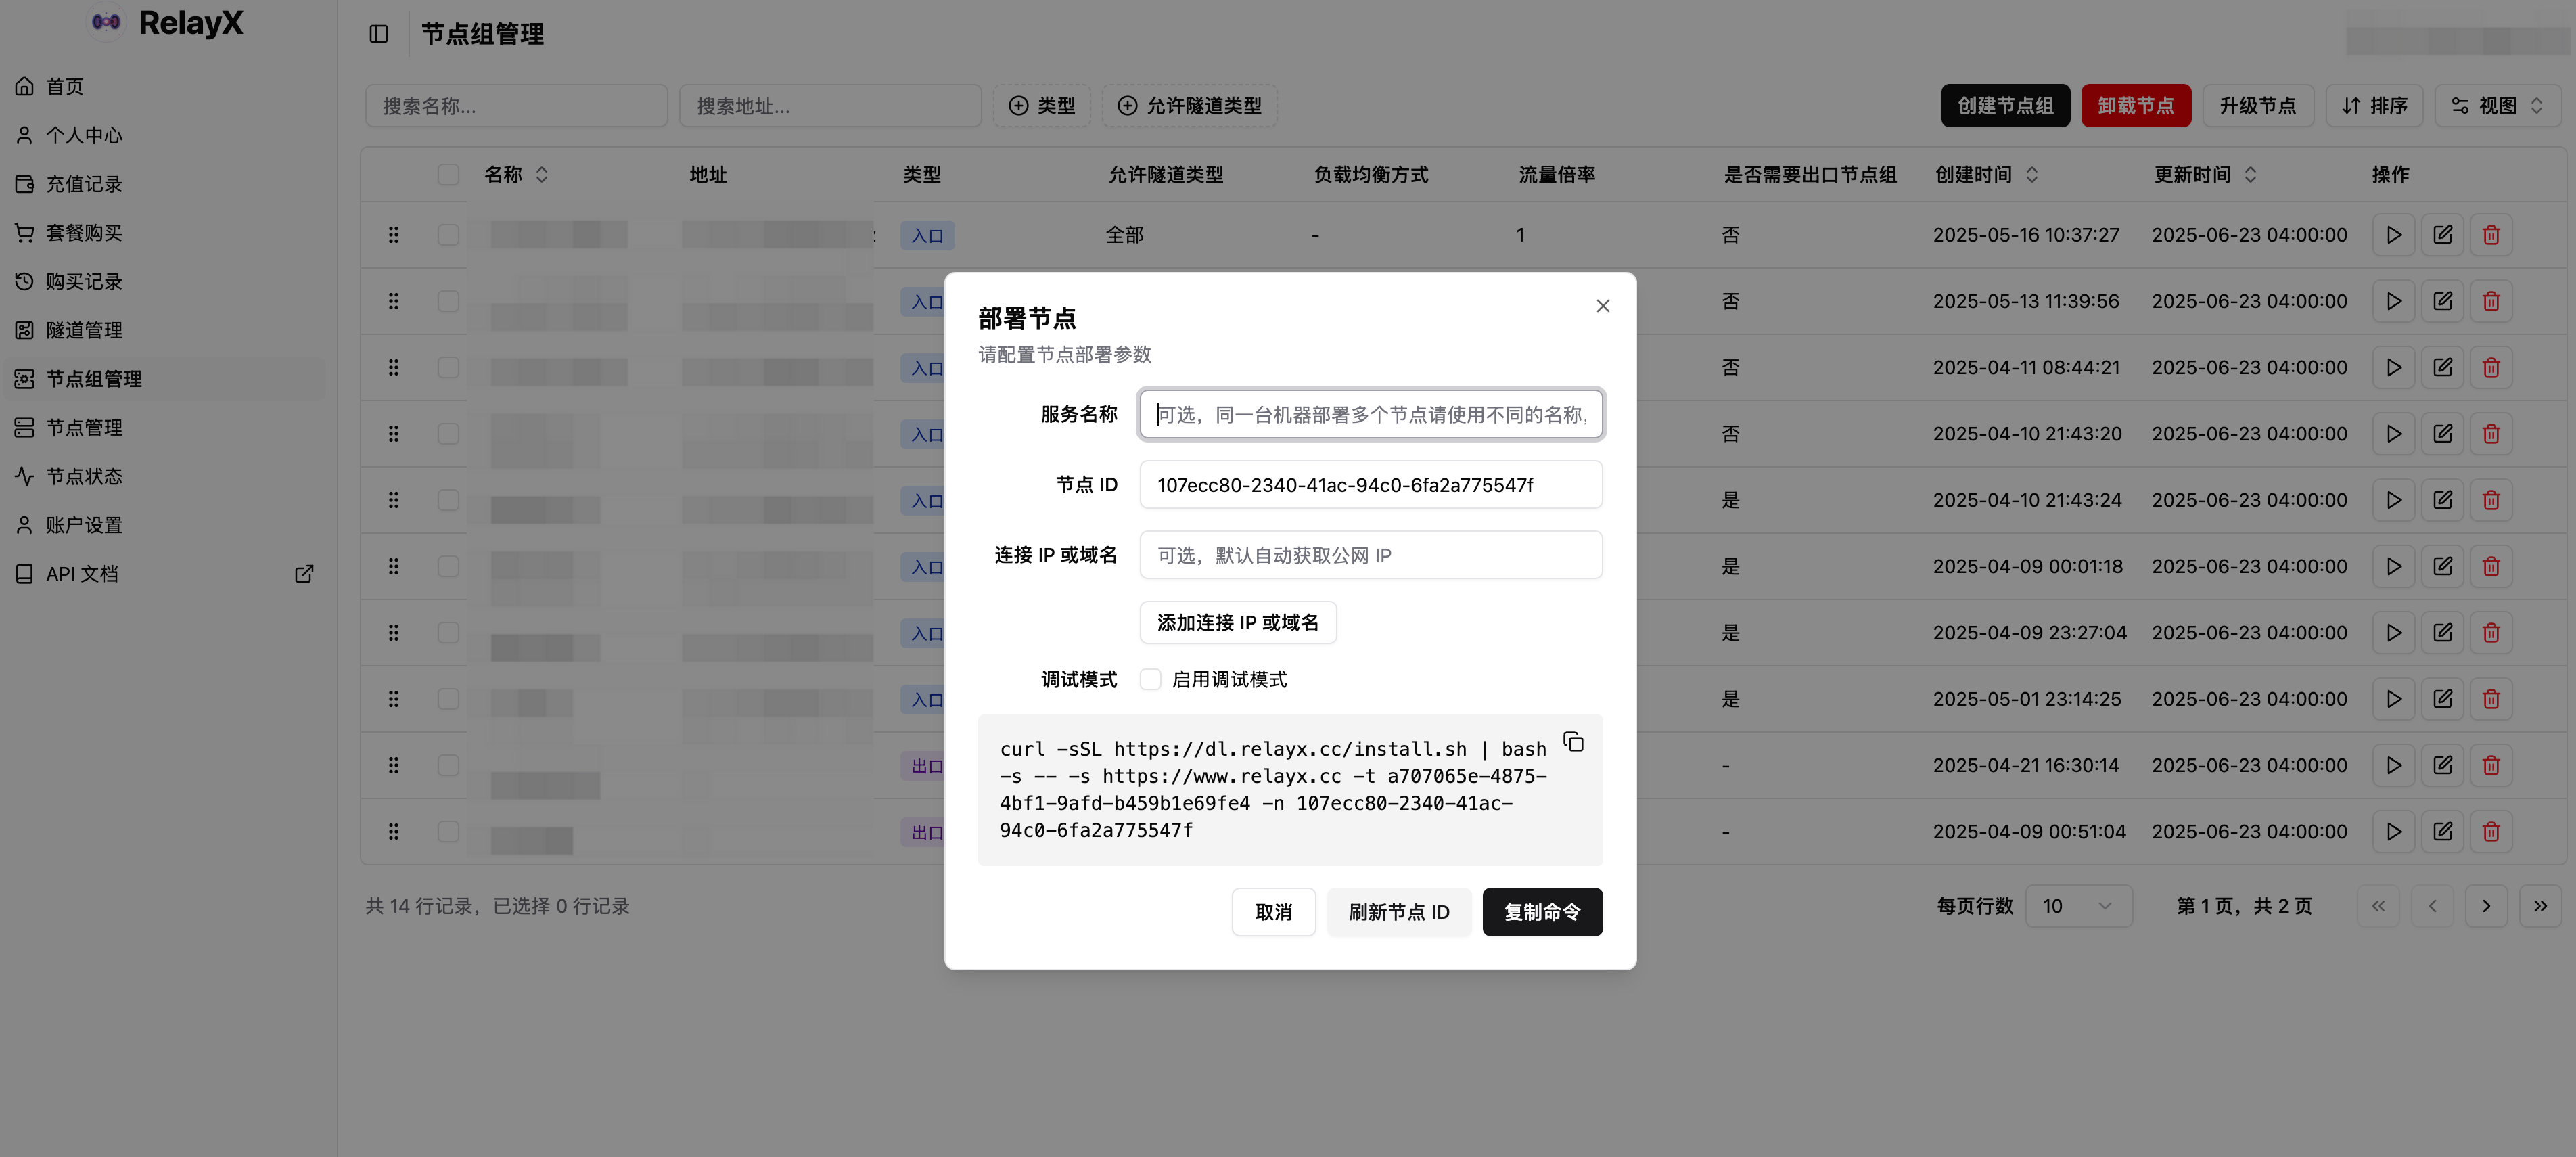
Task: Sort by 创建时间 column header
Action: pos(1986,175)
